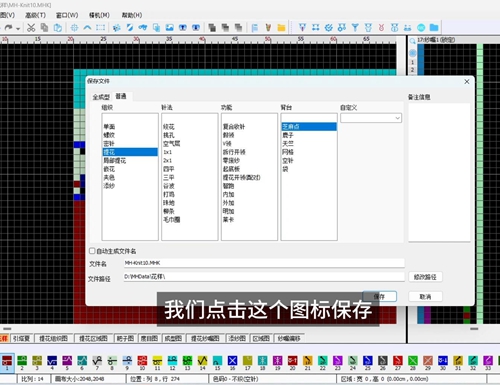Click the redo arrow icon
This screenshot has height=385, width=500.
click(x=9, y=28)
